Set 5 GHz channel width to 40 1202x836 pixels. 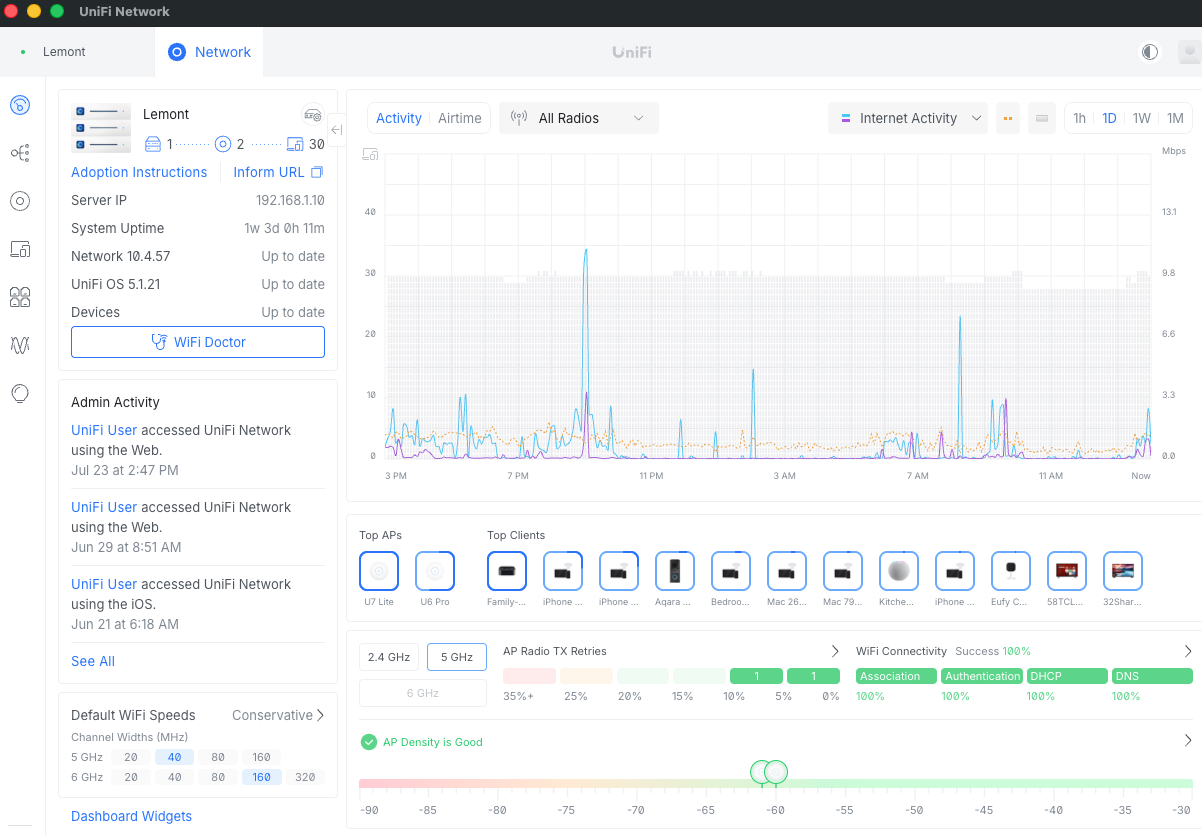click(x=174, y=757)
